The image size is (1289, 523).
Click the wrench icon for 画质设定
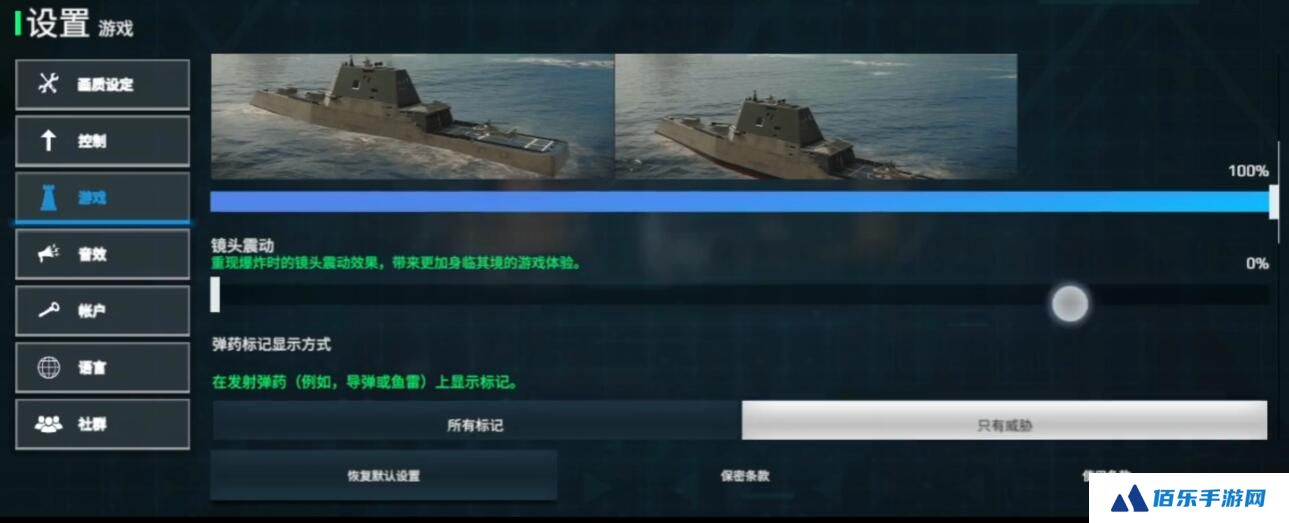(48, 84)
